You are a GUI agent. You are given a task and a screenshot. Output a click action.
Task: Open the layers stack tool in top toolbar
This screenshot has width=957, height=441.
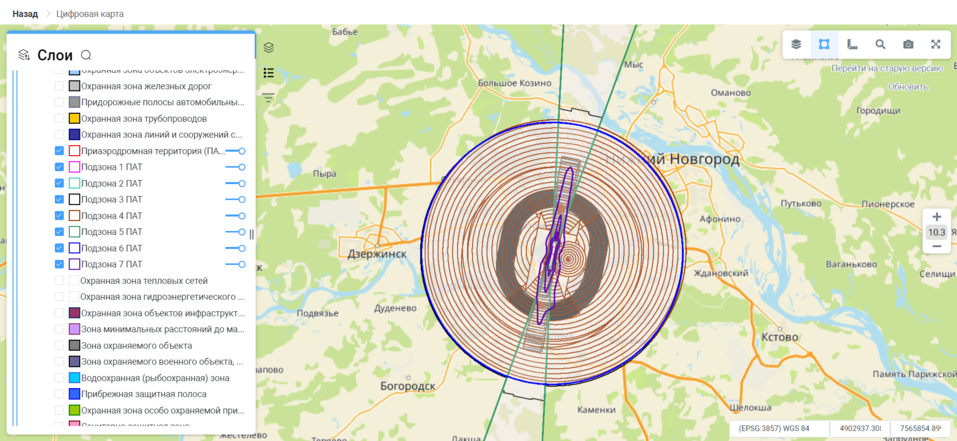(x=796, y=44)
